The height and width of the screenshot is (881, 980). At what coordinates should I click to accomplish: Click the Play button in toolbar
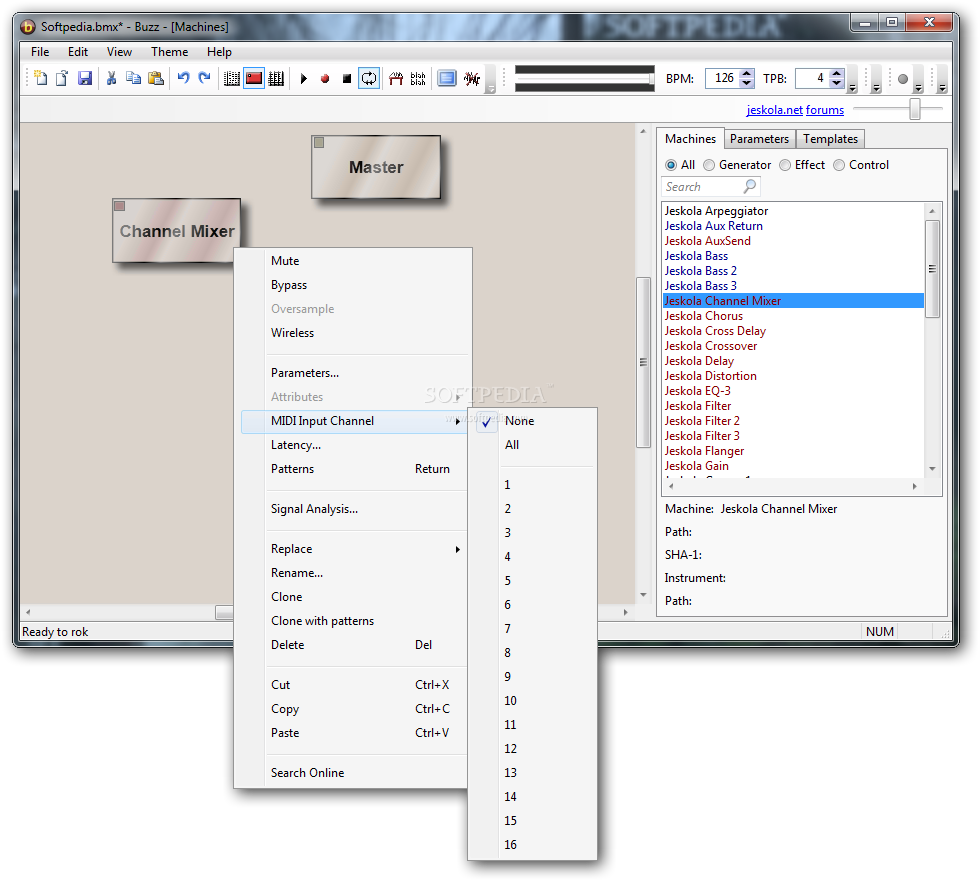click(304, 79)
